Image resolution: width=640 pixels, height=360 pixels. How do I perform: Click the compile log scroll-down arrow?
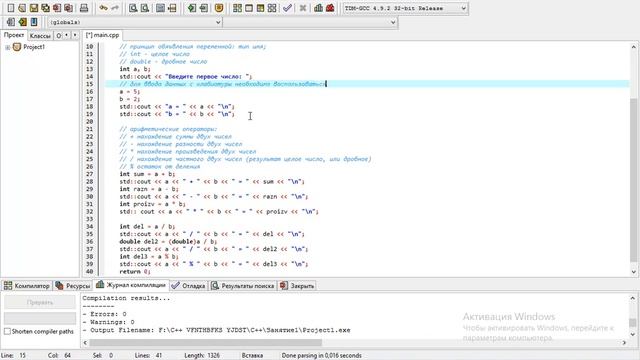[x=633, y=335]
